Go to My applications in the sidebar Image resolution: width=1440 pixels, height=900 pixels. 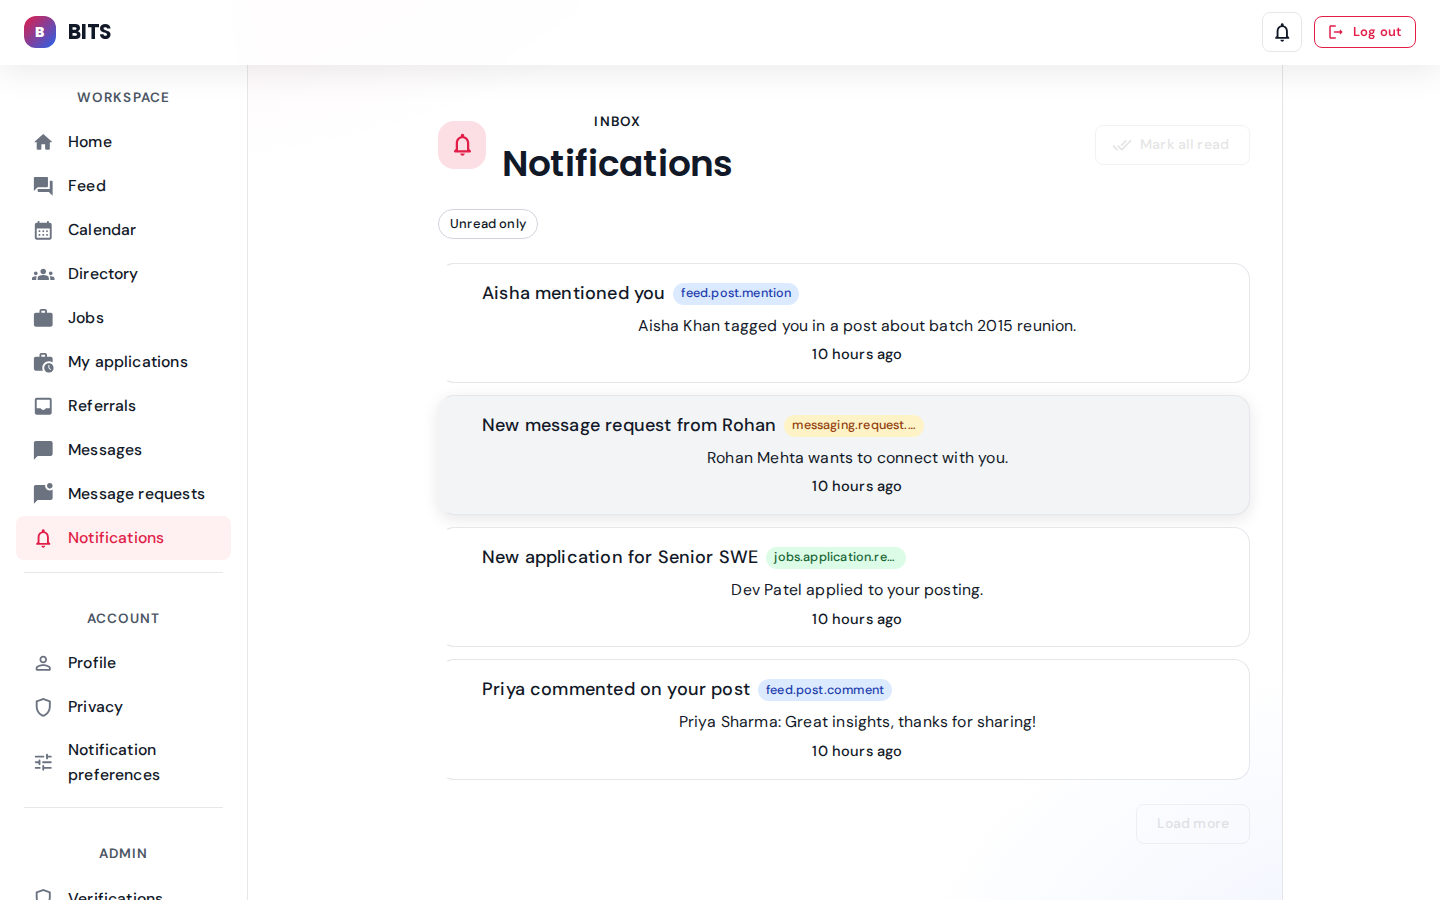128,362
